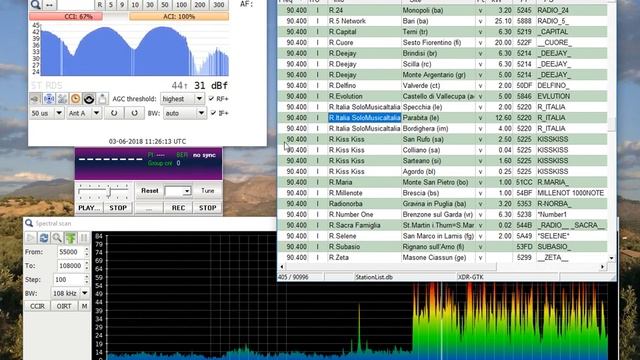640x360 pixels.
Task: Click the icon beside the clock on left
Action: click(62, 99)
